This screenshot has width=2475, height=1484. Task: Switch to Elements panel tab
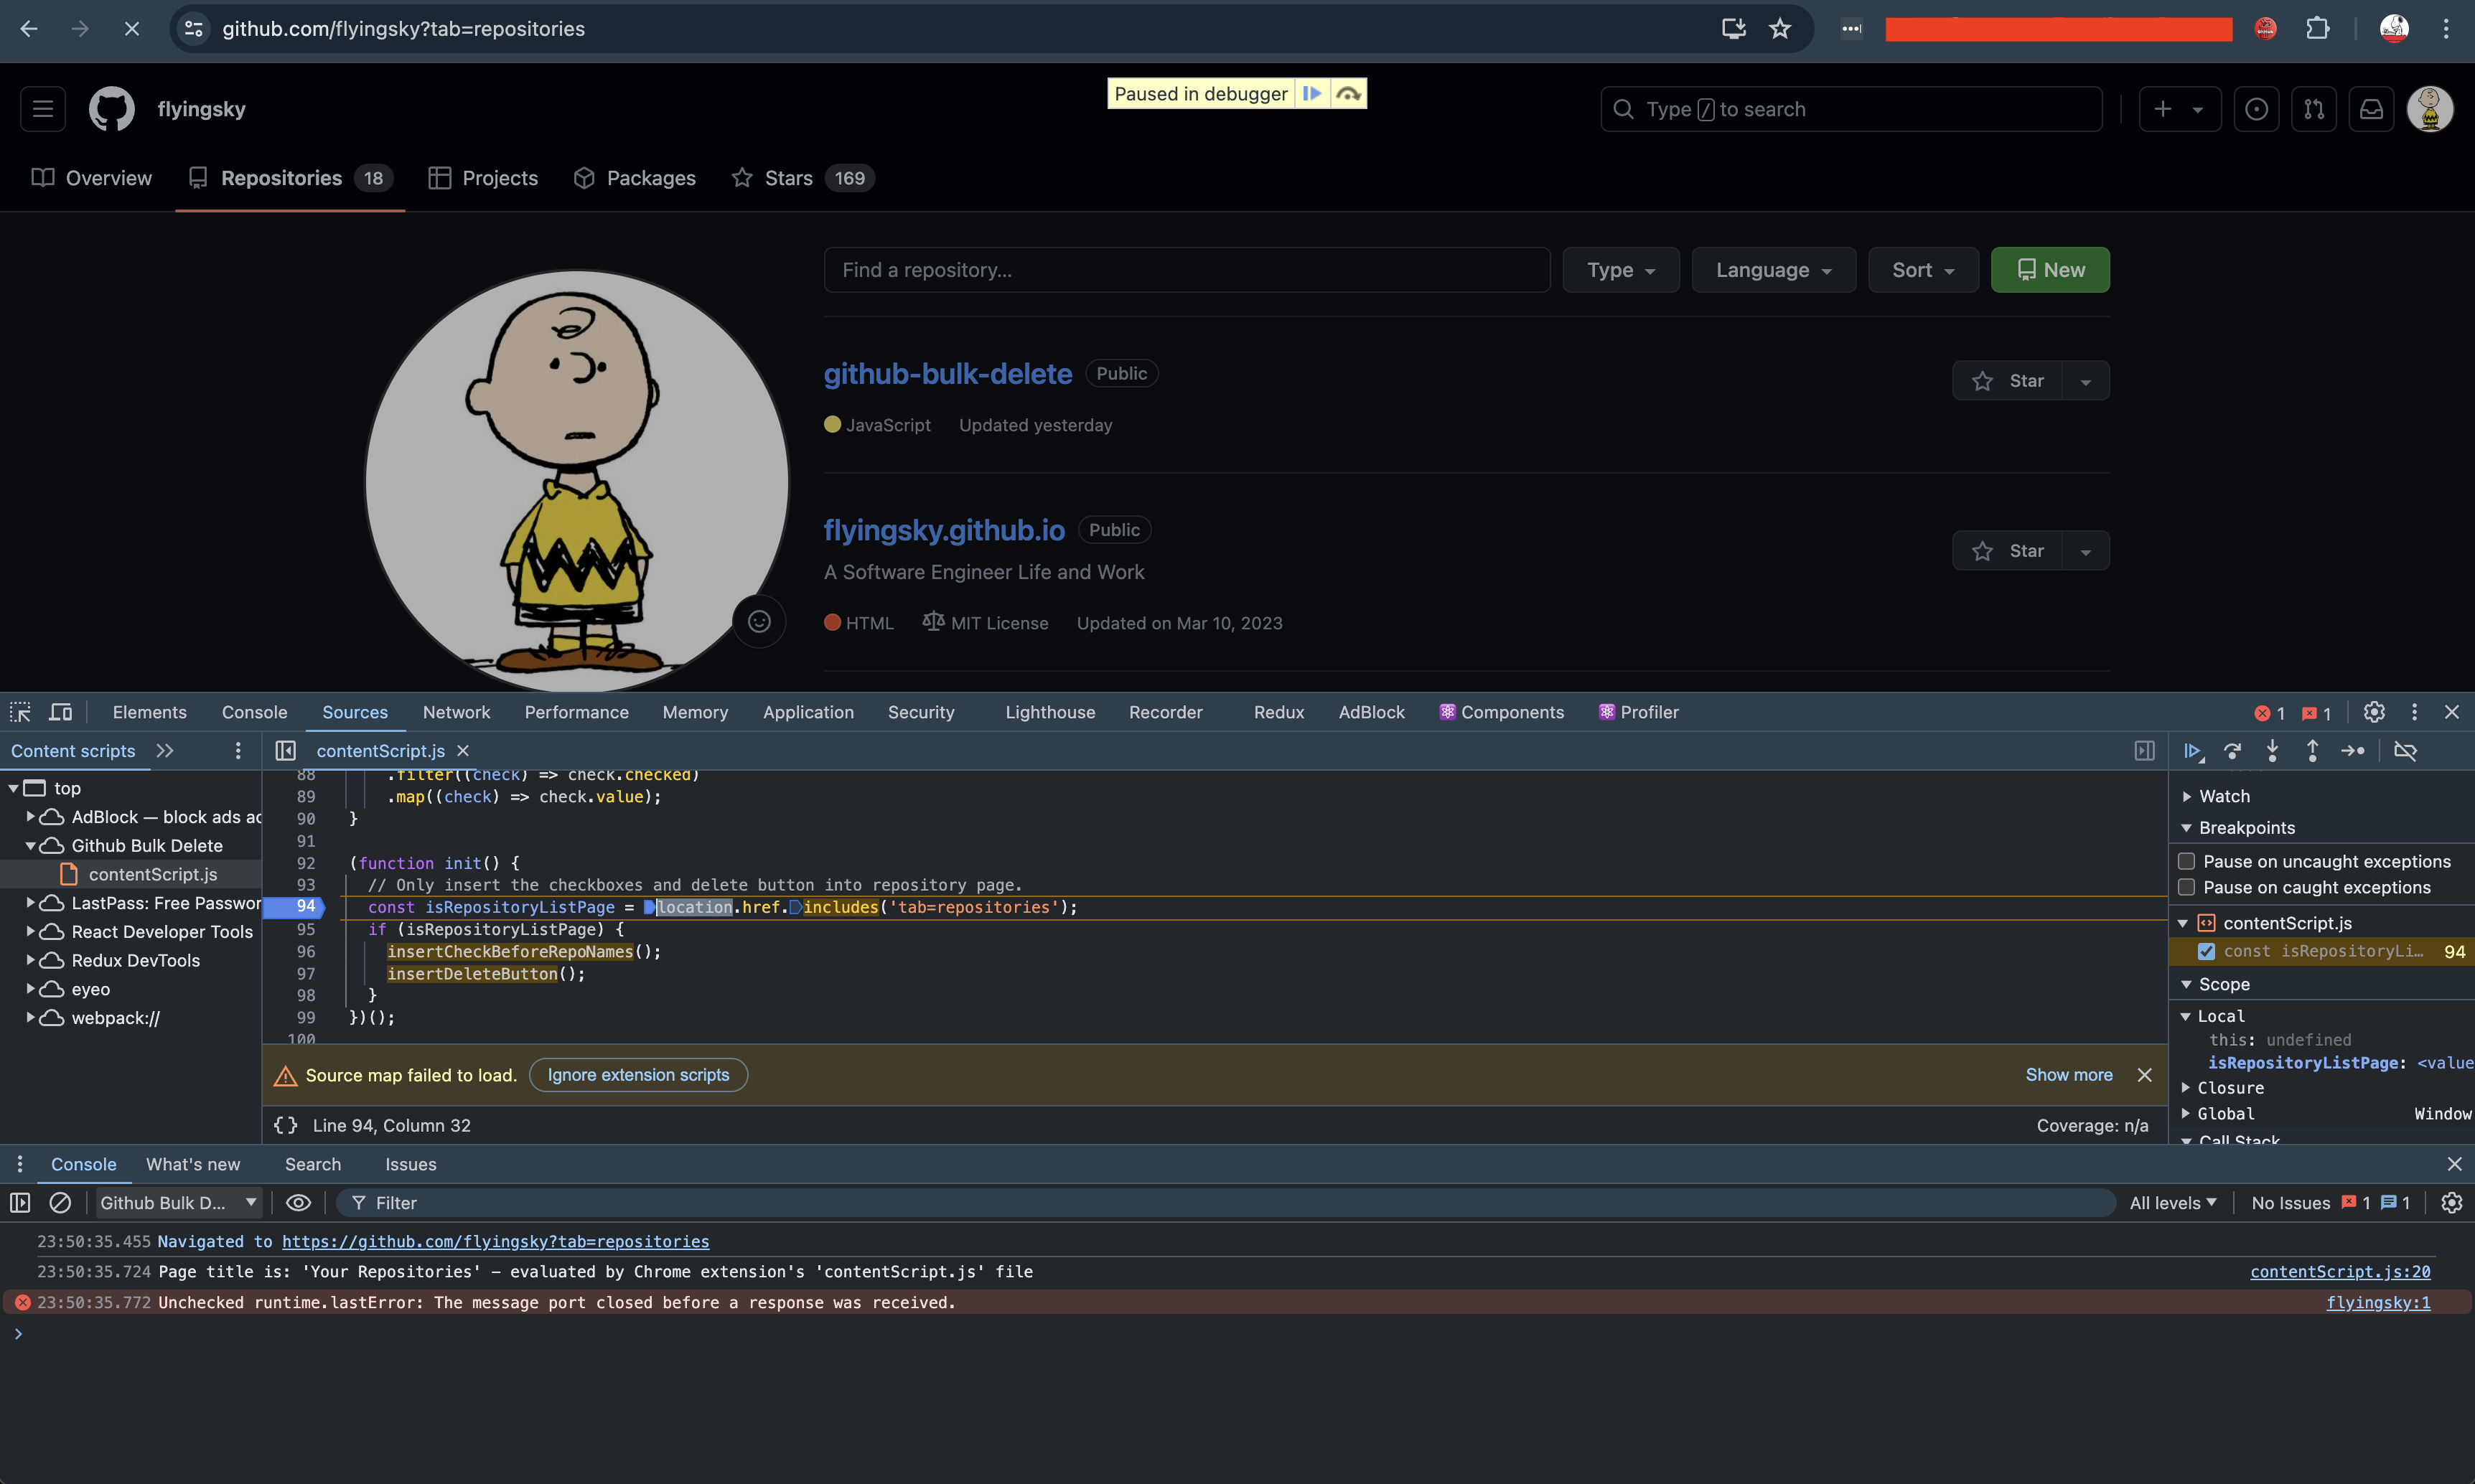pyautogui.click(x=149, y=712)
